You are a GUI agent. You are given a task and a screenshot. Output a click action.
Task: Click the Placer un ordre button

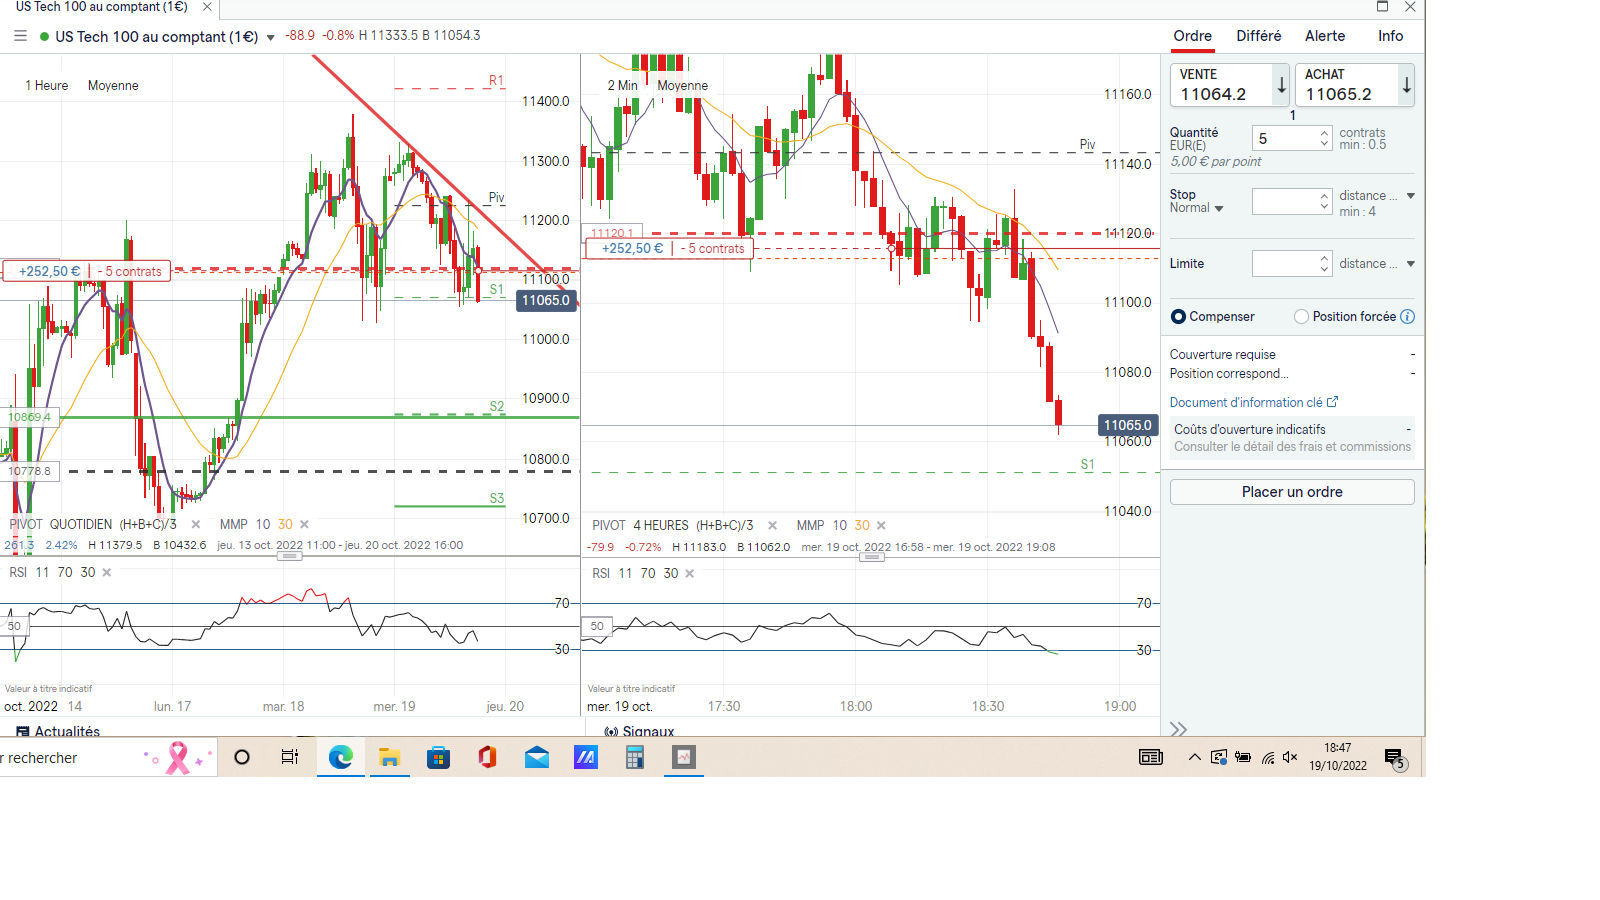(1292, 492)
